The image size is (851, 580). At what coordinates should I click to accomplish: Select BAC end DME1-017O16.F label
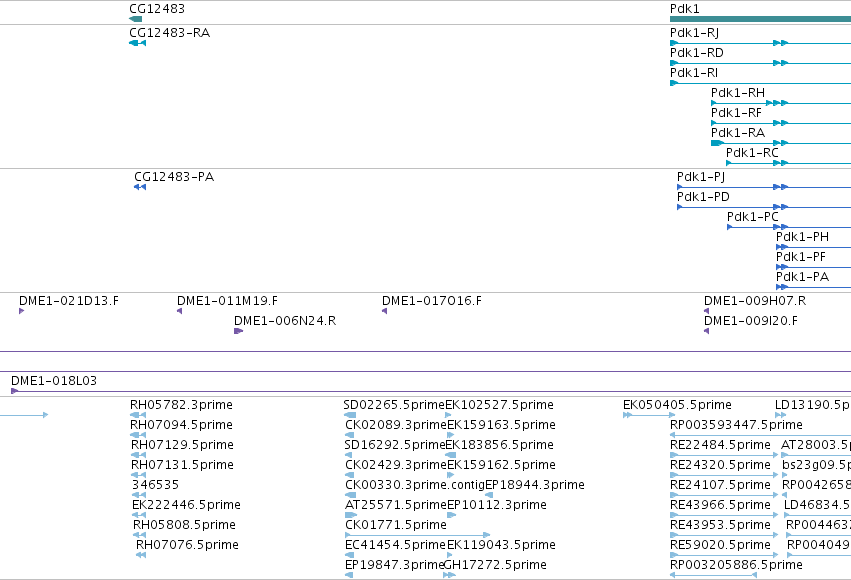(431, 301)
